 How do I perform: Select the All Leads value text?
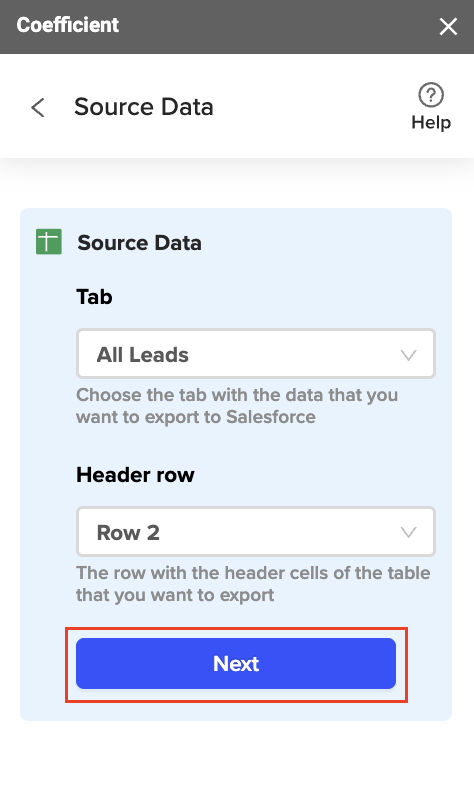[x=142, y=355]
